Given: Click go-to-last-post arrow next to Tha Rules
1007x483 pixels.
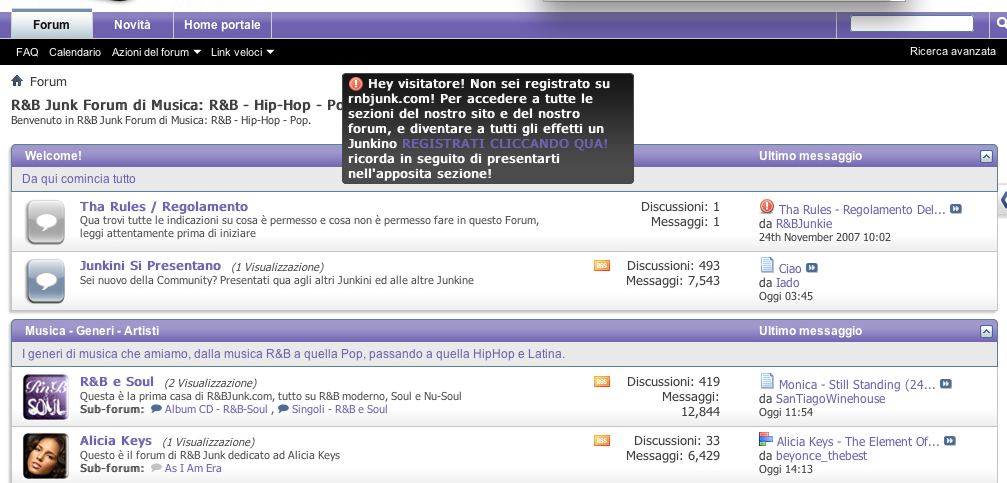Looking at the screenshot, I should [x=956, y=209].
